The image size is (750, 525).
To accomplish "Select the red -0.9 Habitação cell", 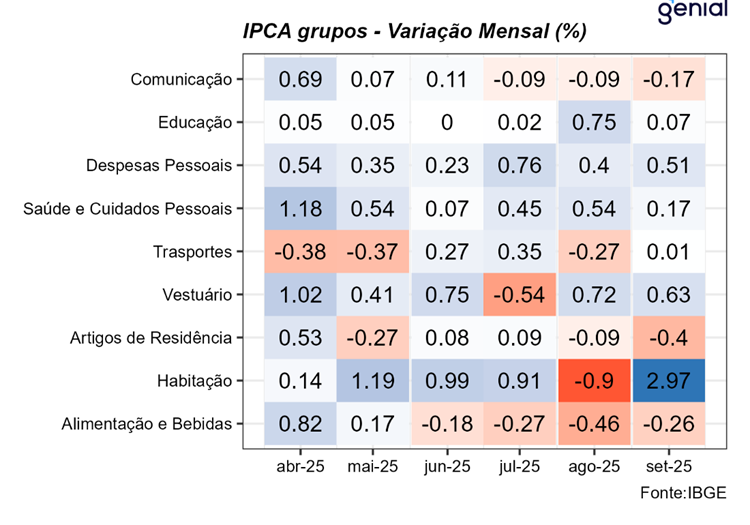I will (x=595, y=380).
